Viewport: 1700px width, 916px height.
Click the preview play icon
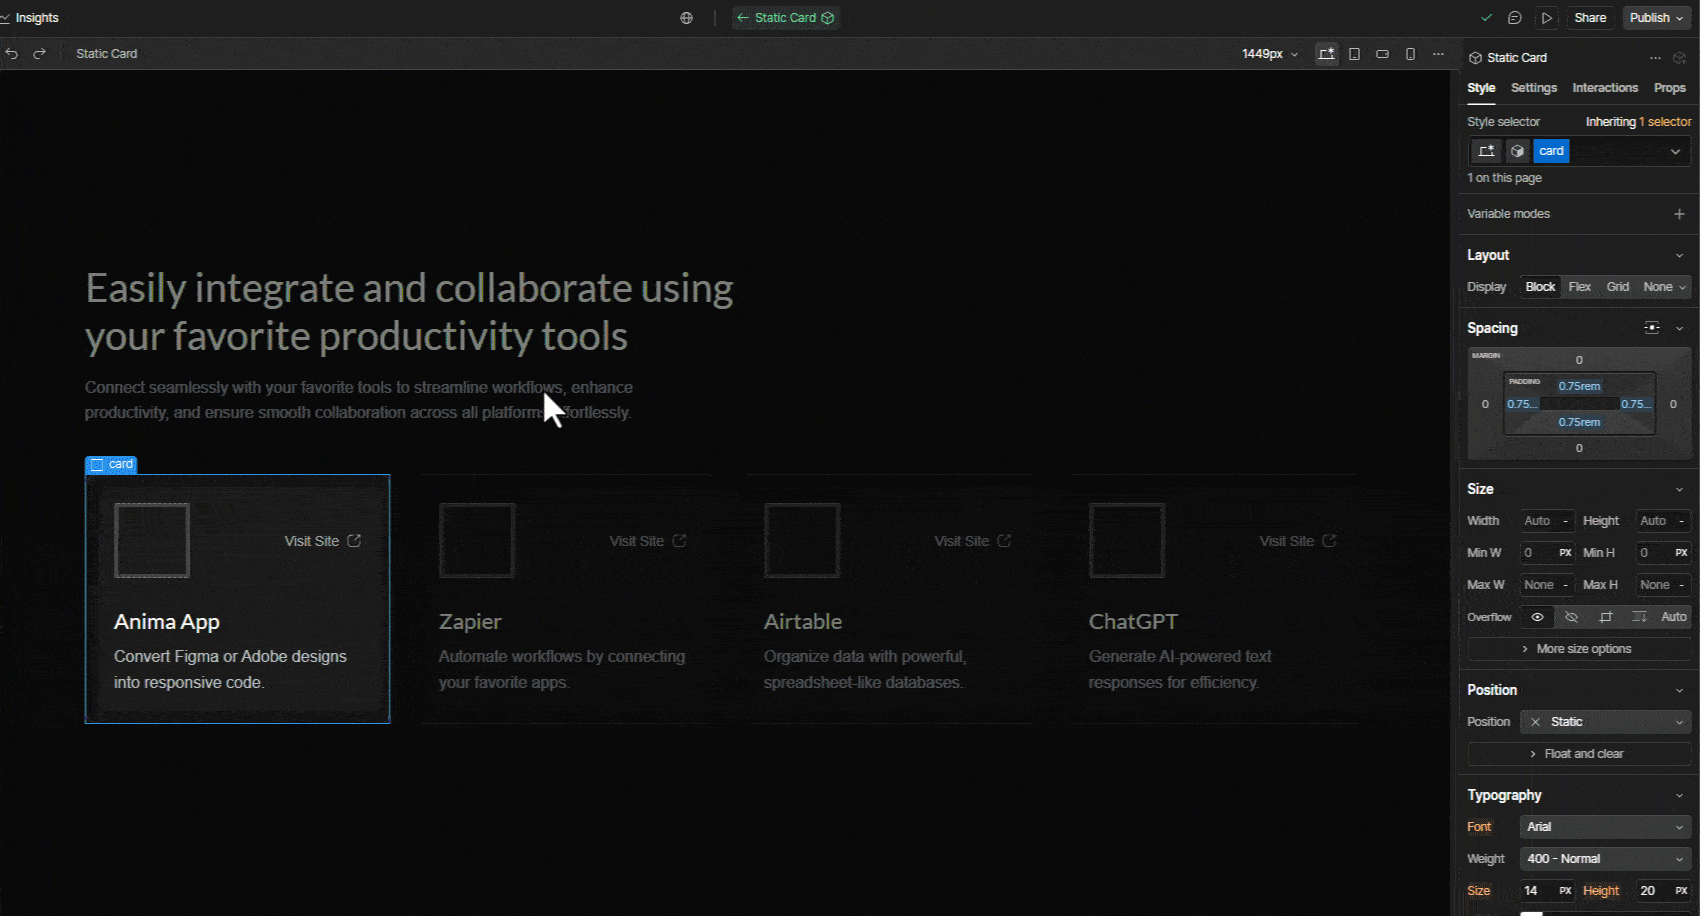(x=1547, y=18)
